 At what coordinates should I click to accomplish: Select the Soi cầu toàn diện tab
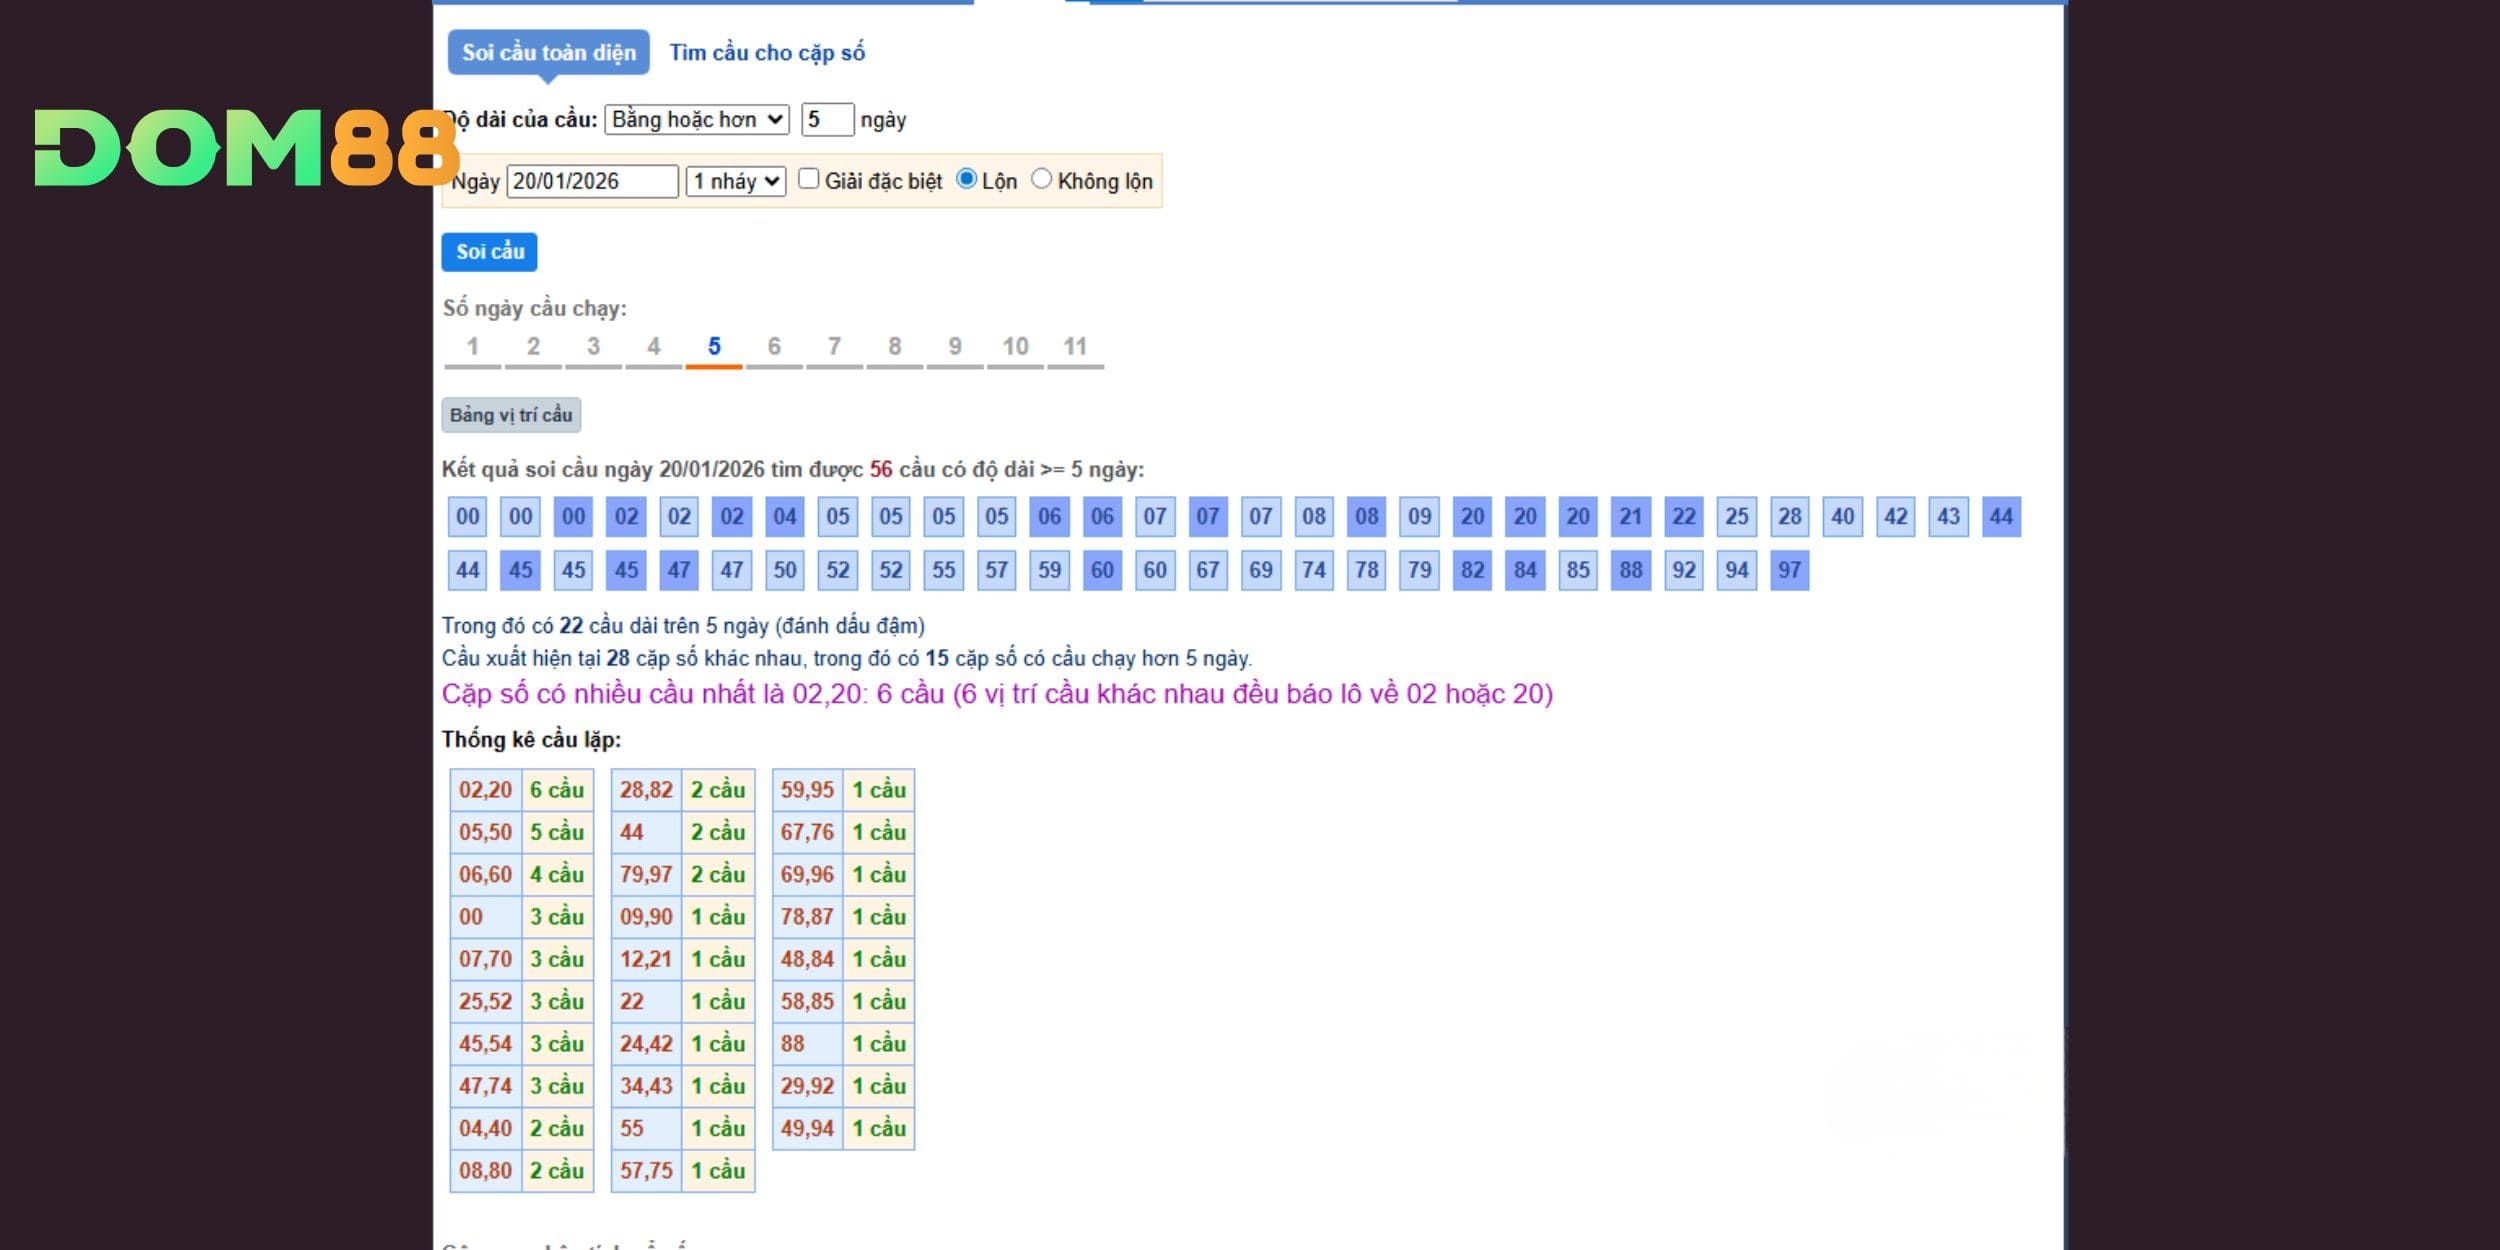point(548,53)
